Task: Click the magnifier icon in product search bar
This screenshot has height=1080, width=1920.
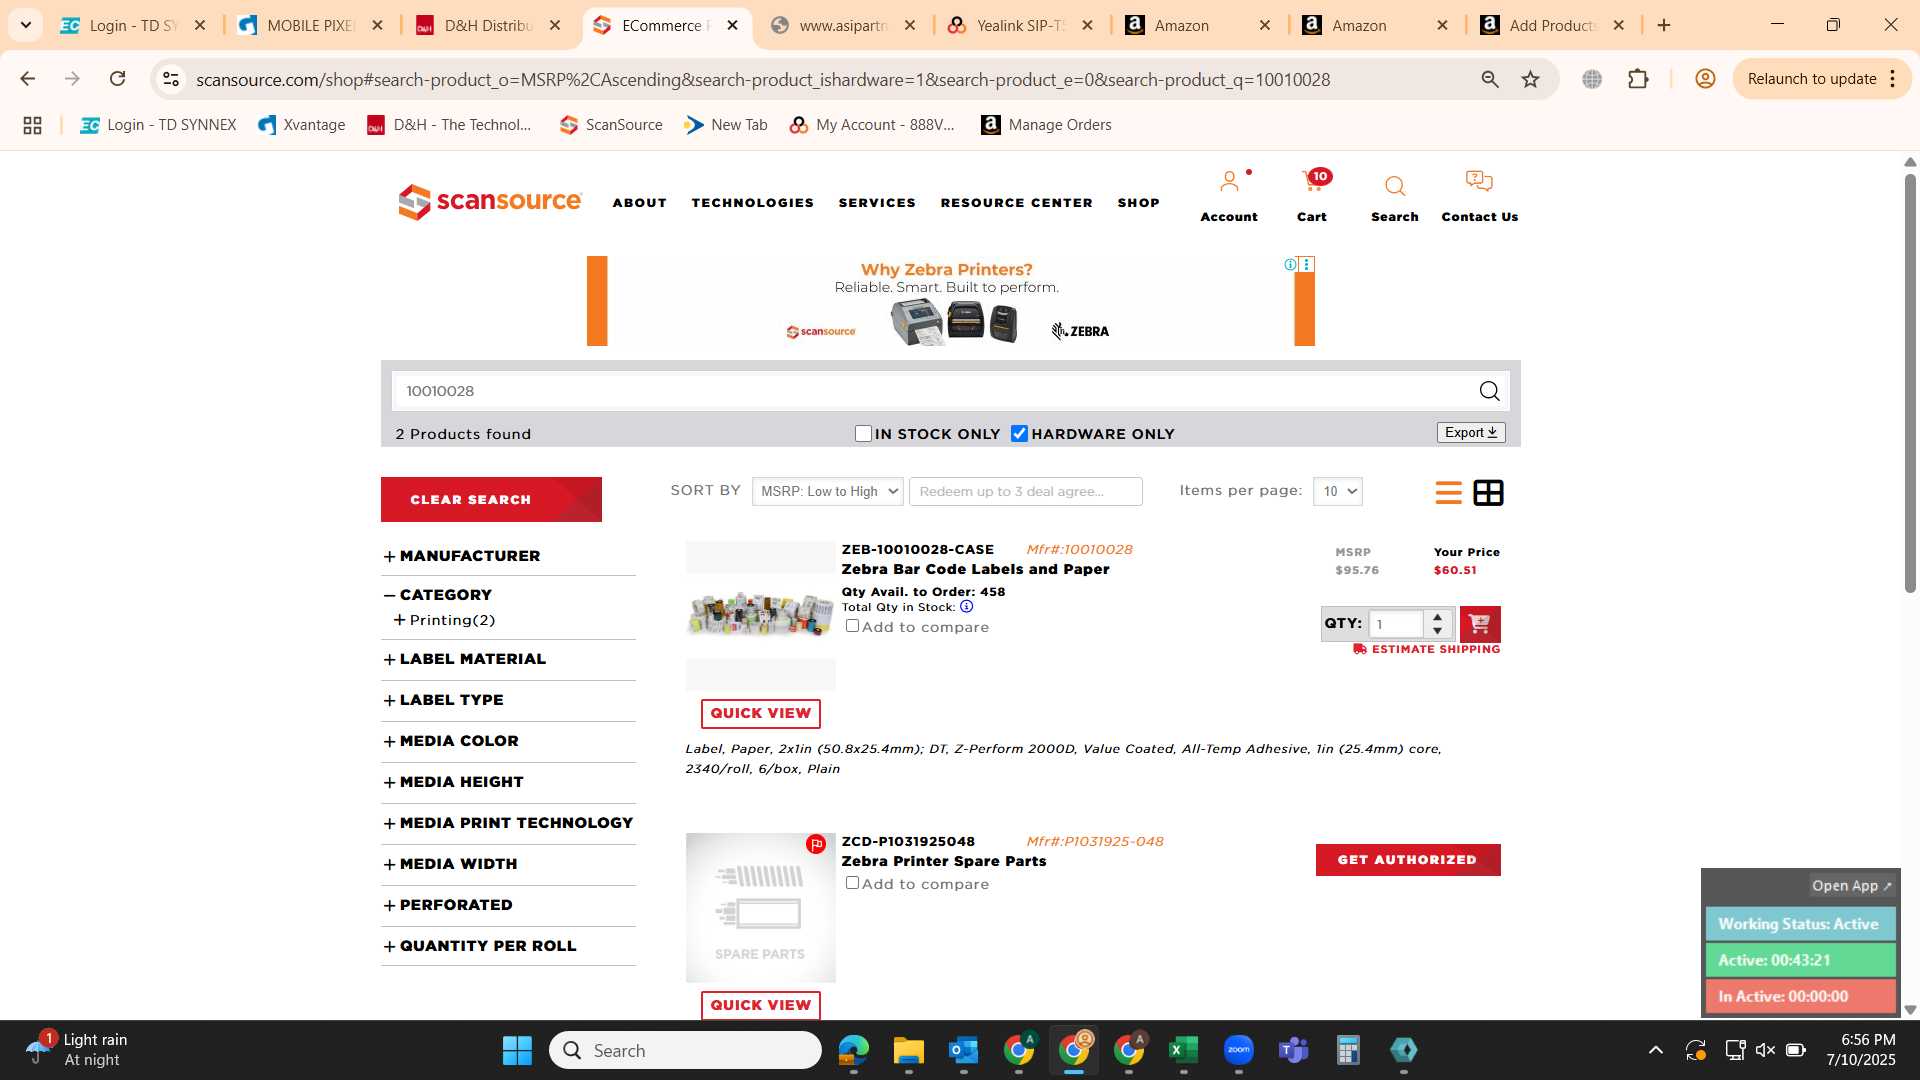Action: click(x=1489, y=391)
